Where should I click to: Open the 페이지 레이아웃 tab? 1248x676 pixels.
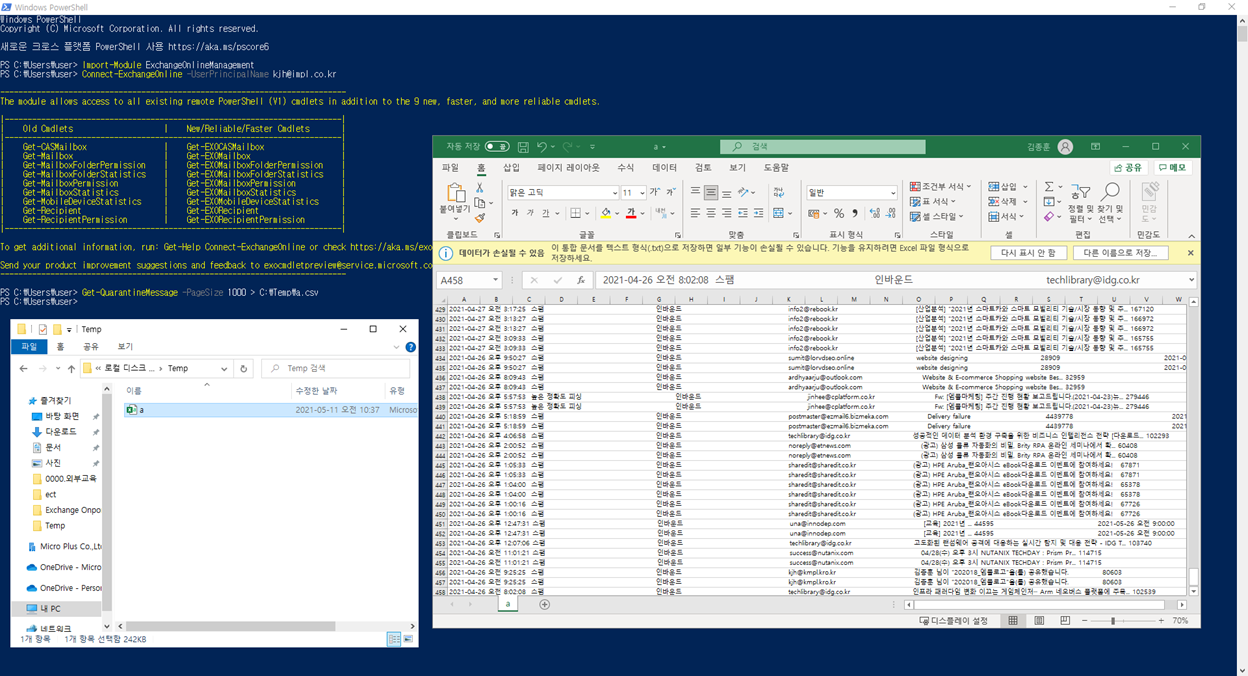pyautogui.click(x=568, y=168)
